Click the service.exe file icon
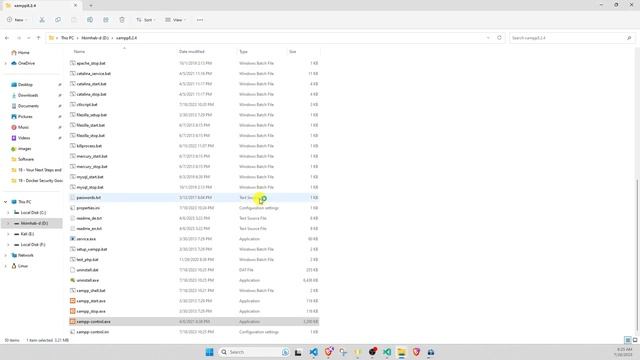 tap(72, 239)
